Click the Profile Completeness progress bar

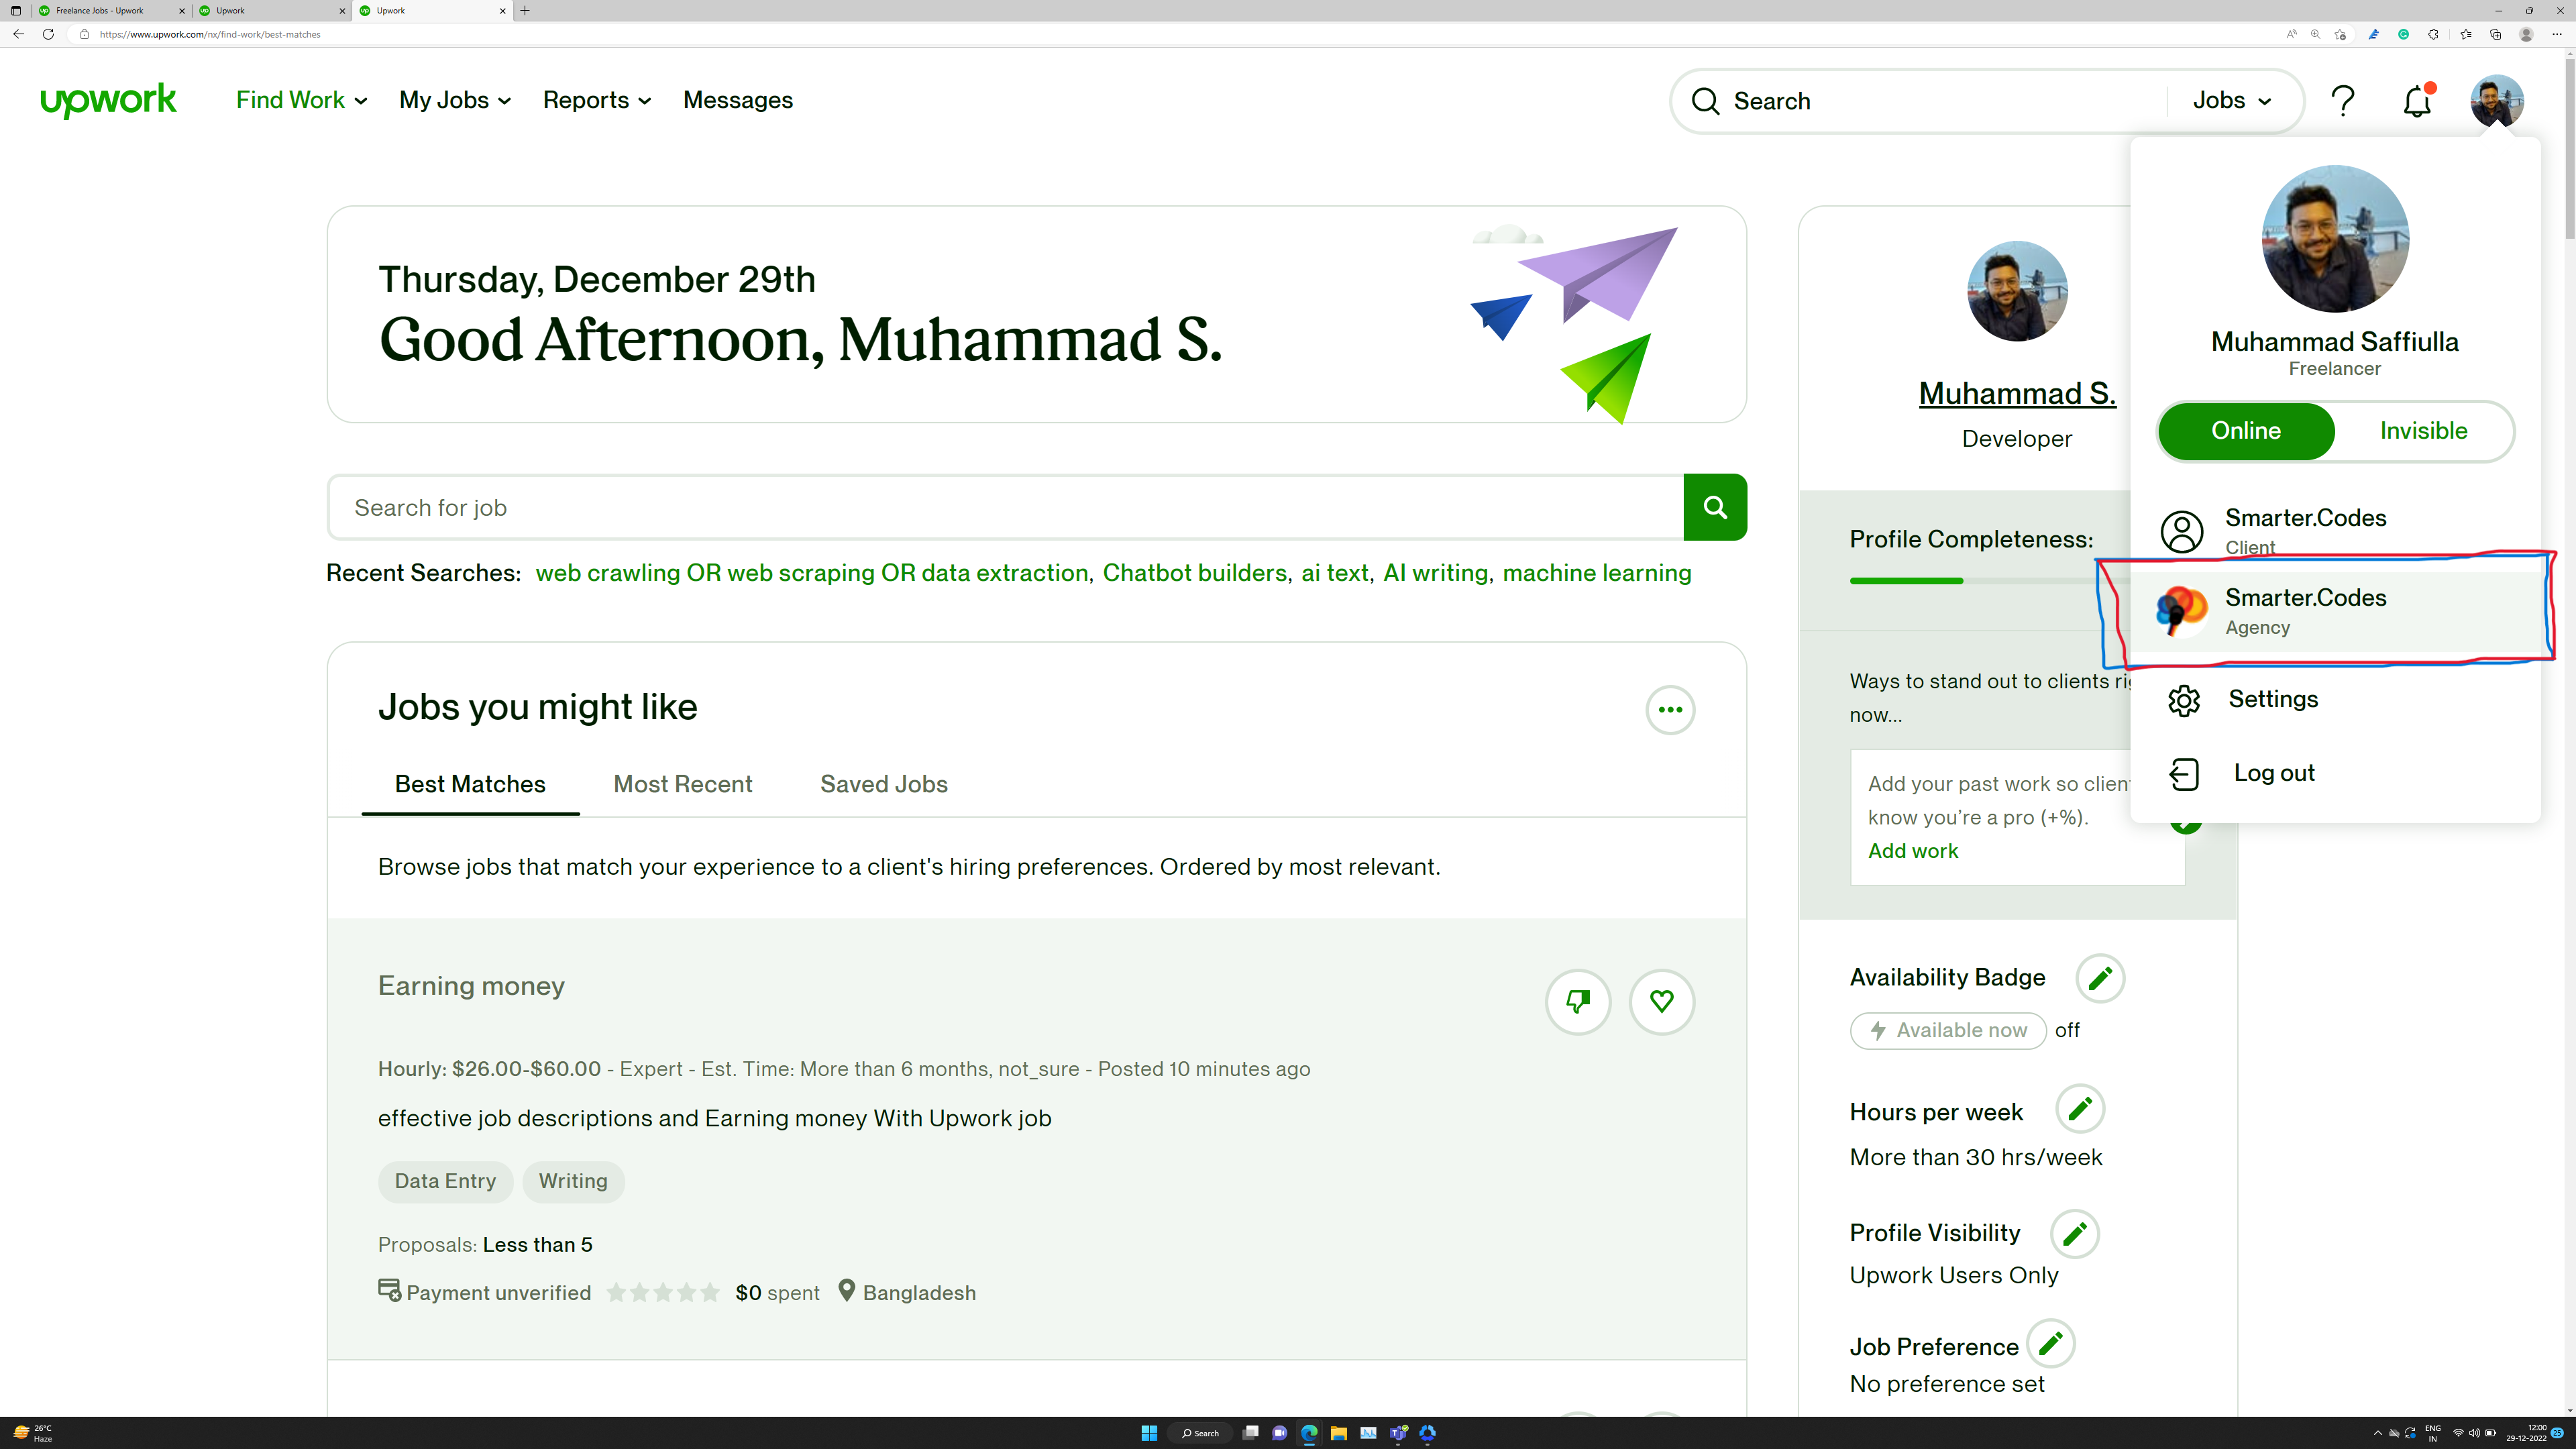coord(1990,581)
